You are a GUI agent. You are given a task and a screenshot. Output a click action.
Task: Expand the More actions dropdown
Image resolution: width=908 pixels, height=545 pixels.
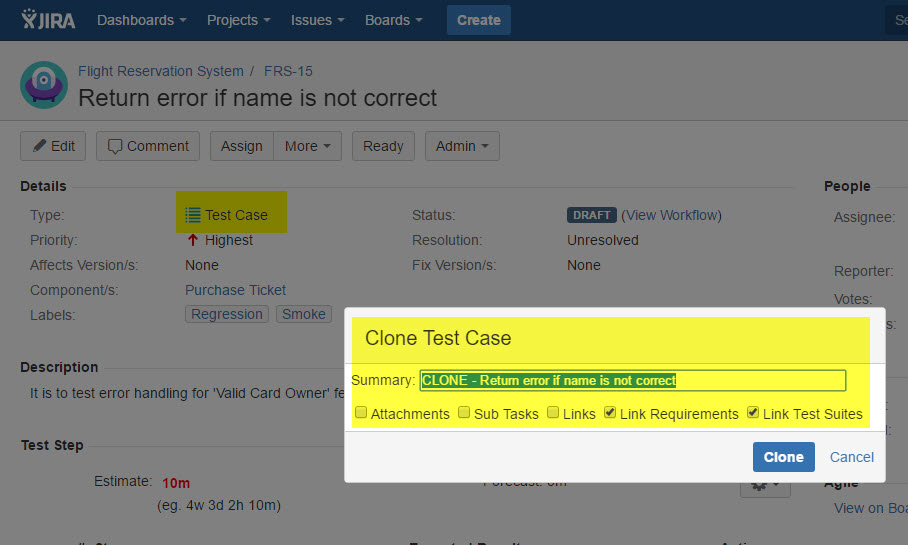coord(307,146)
